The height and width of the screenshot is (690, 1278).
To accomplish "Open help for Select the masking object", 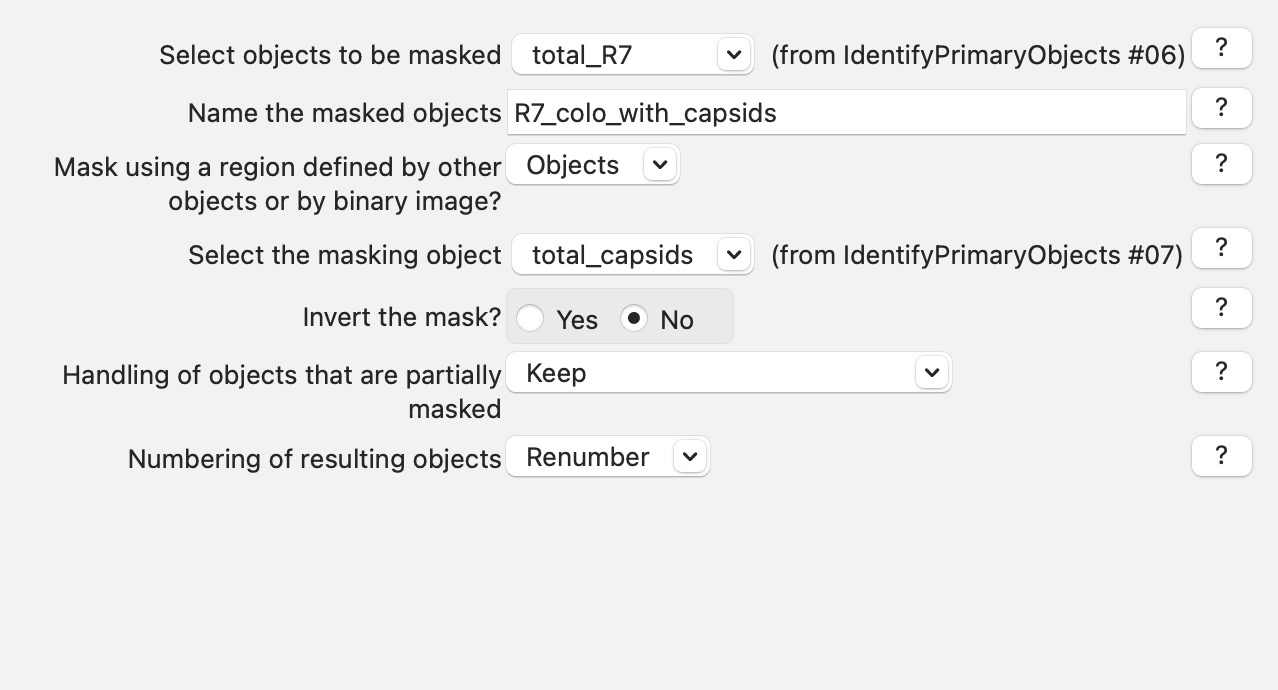I will pos(1221,248).
